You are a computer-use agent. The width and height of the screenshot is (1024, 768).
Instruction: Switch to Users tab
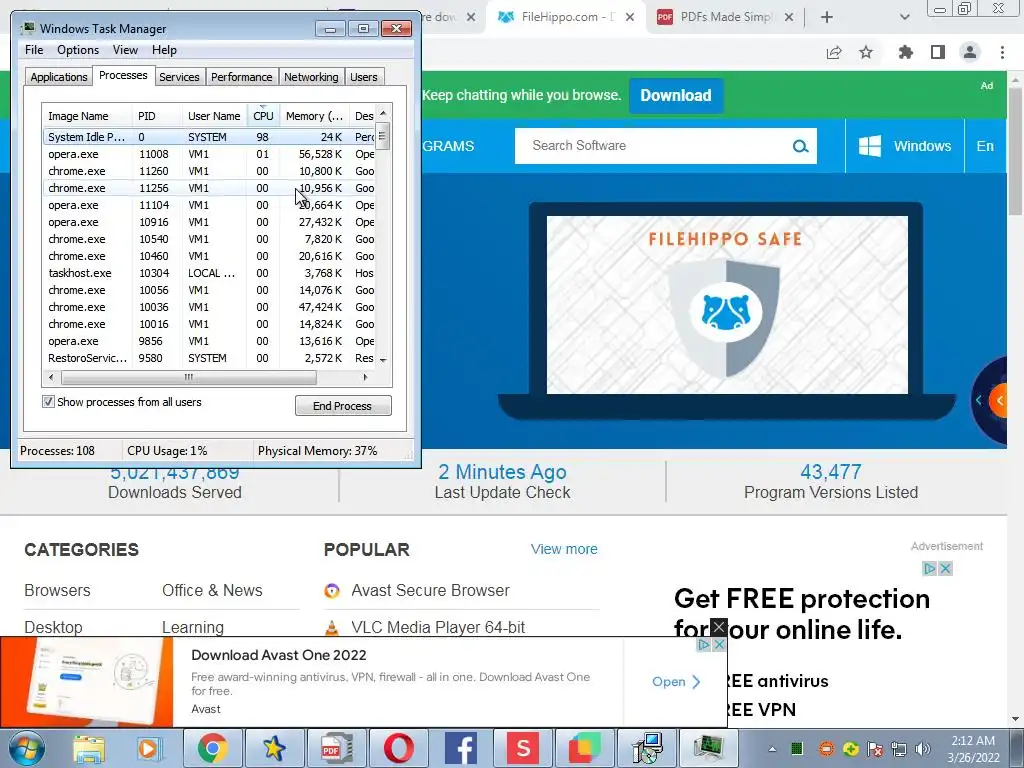[364, 77]
